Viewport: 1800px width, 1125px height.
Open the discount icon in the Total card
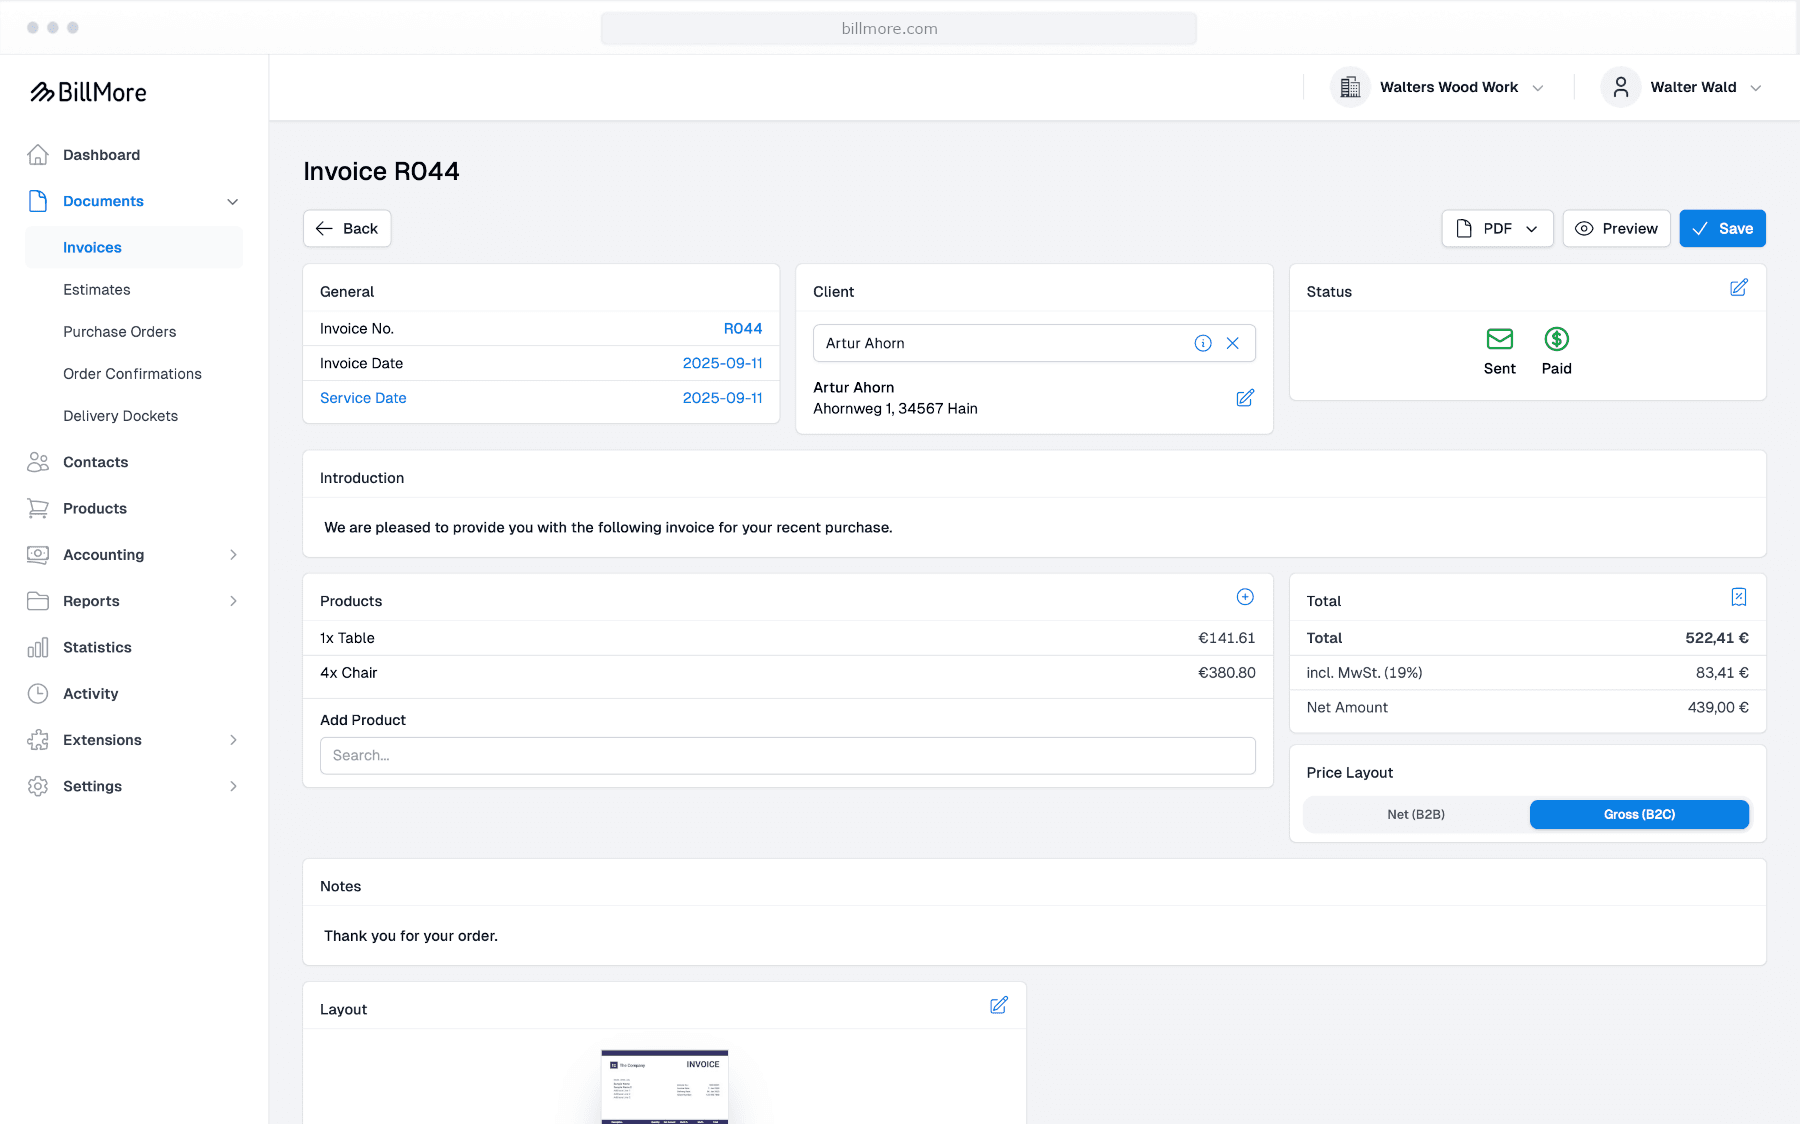(x=1739, y=596)
